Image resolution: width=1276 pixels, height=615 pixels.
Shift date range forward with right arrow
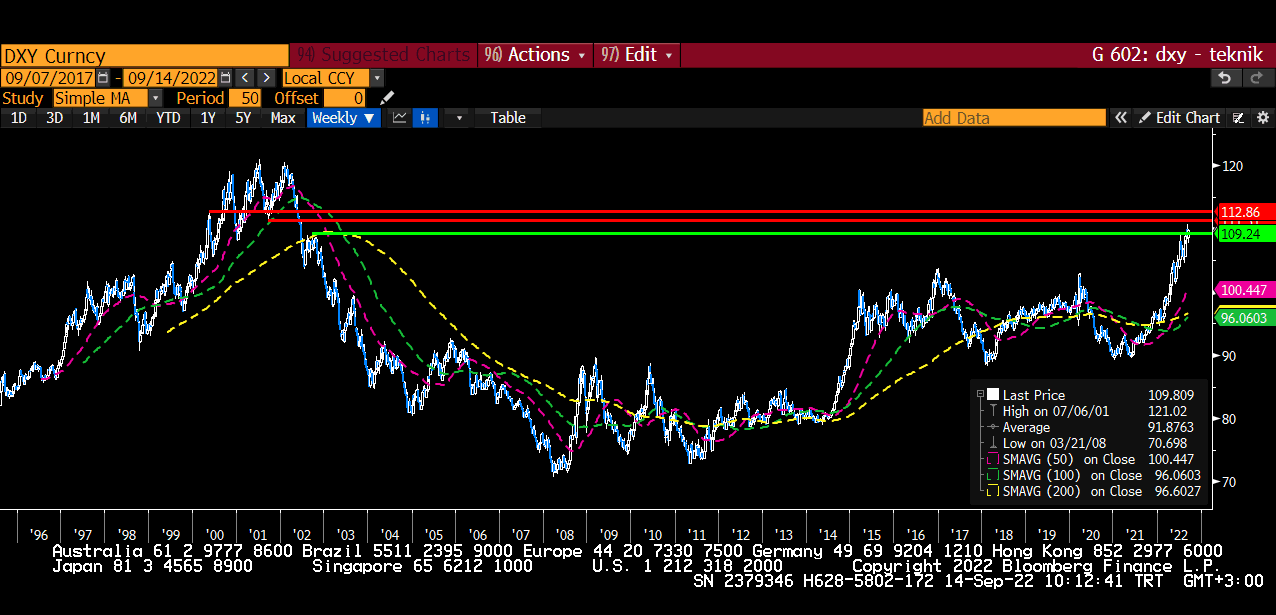click(x=266, y=77)
